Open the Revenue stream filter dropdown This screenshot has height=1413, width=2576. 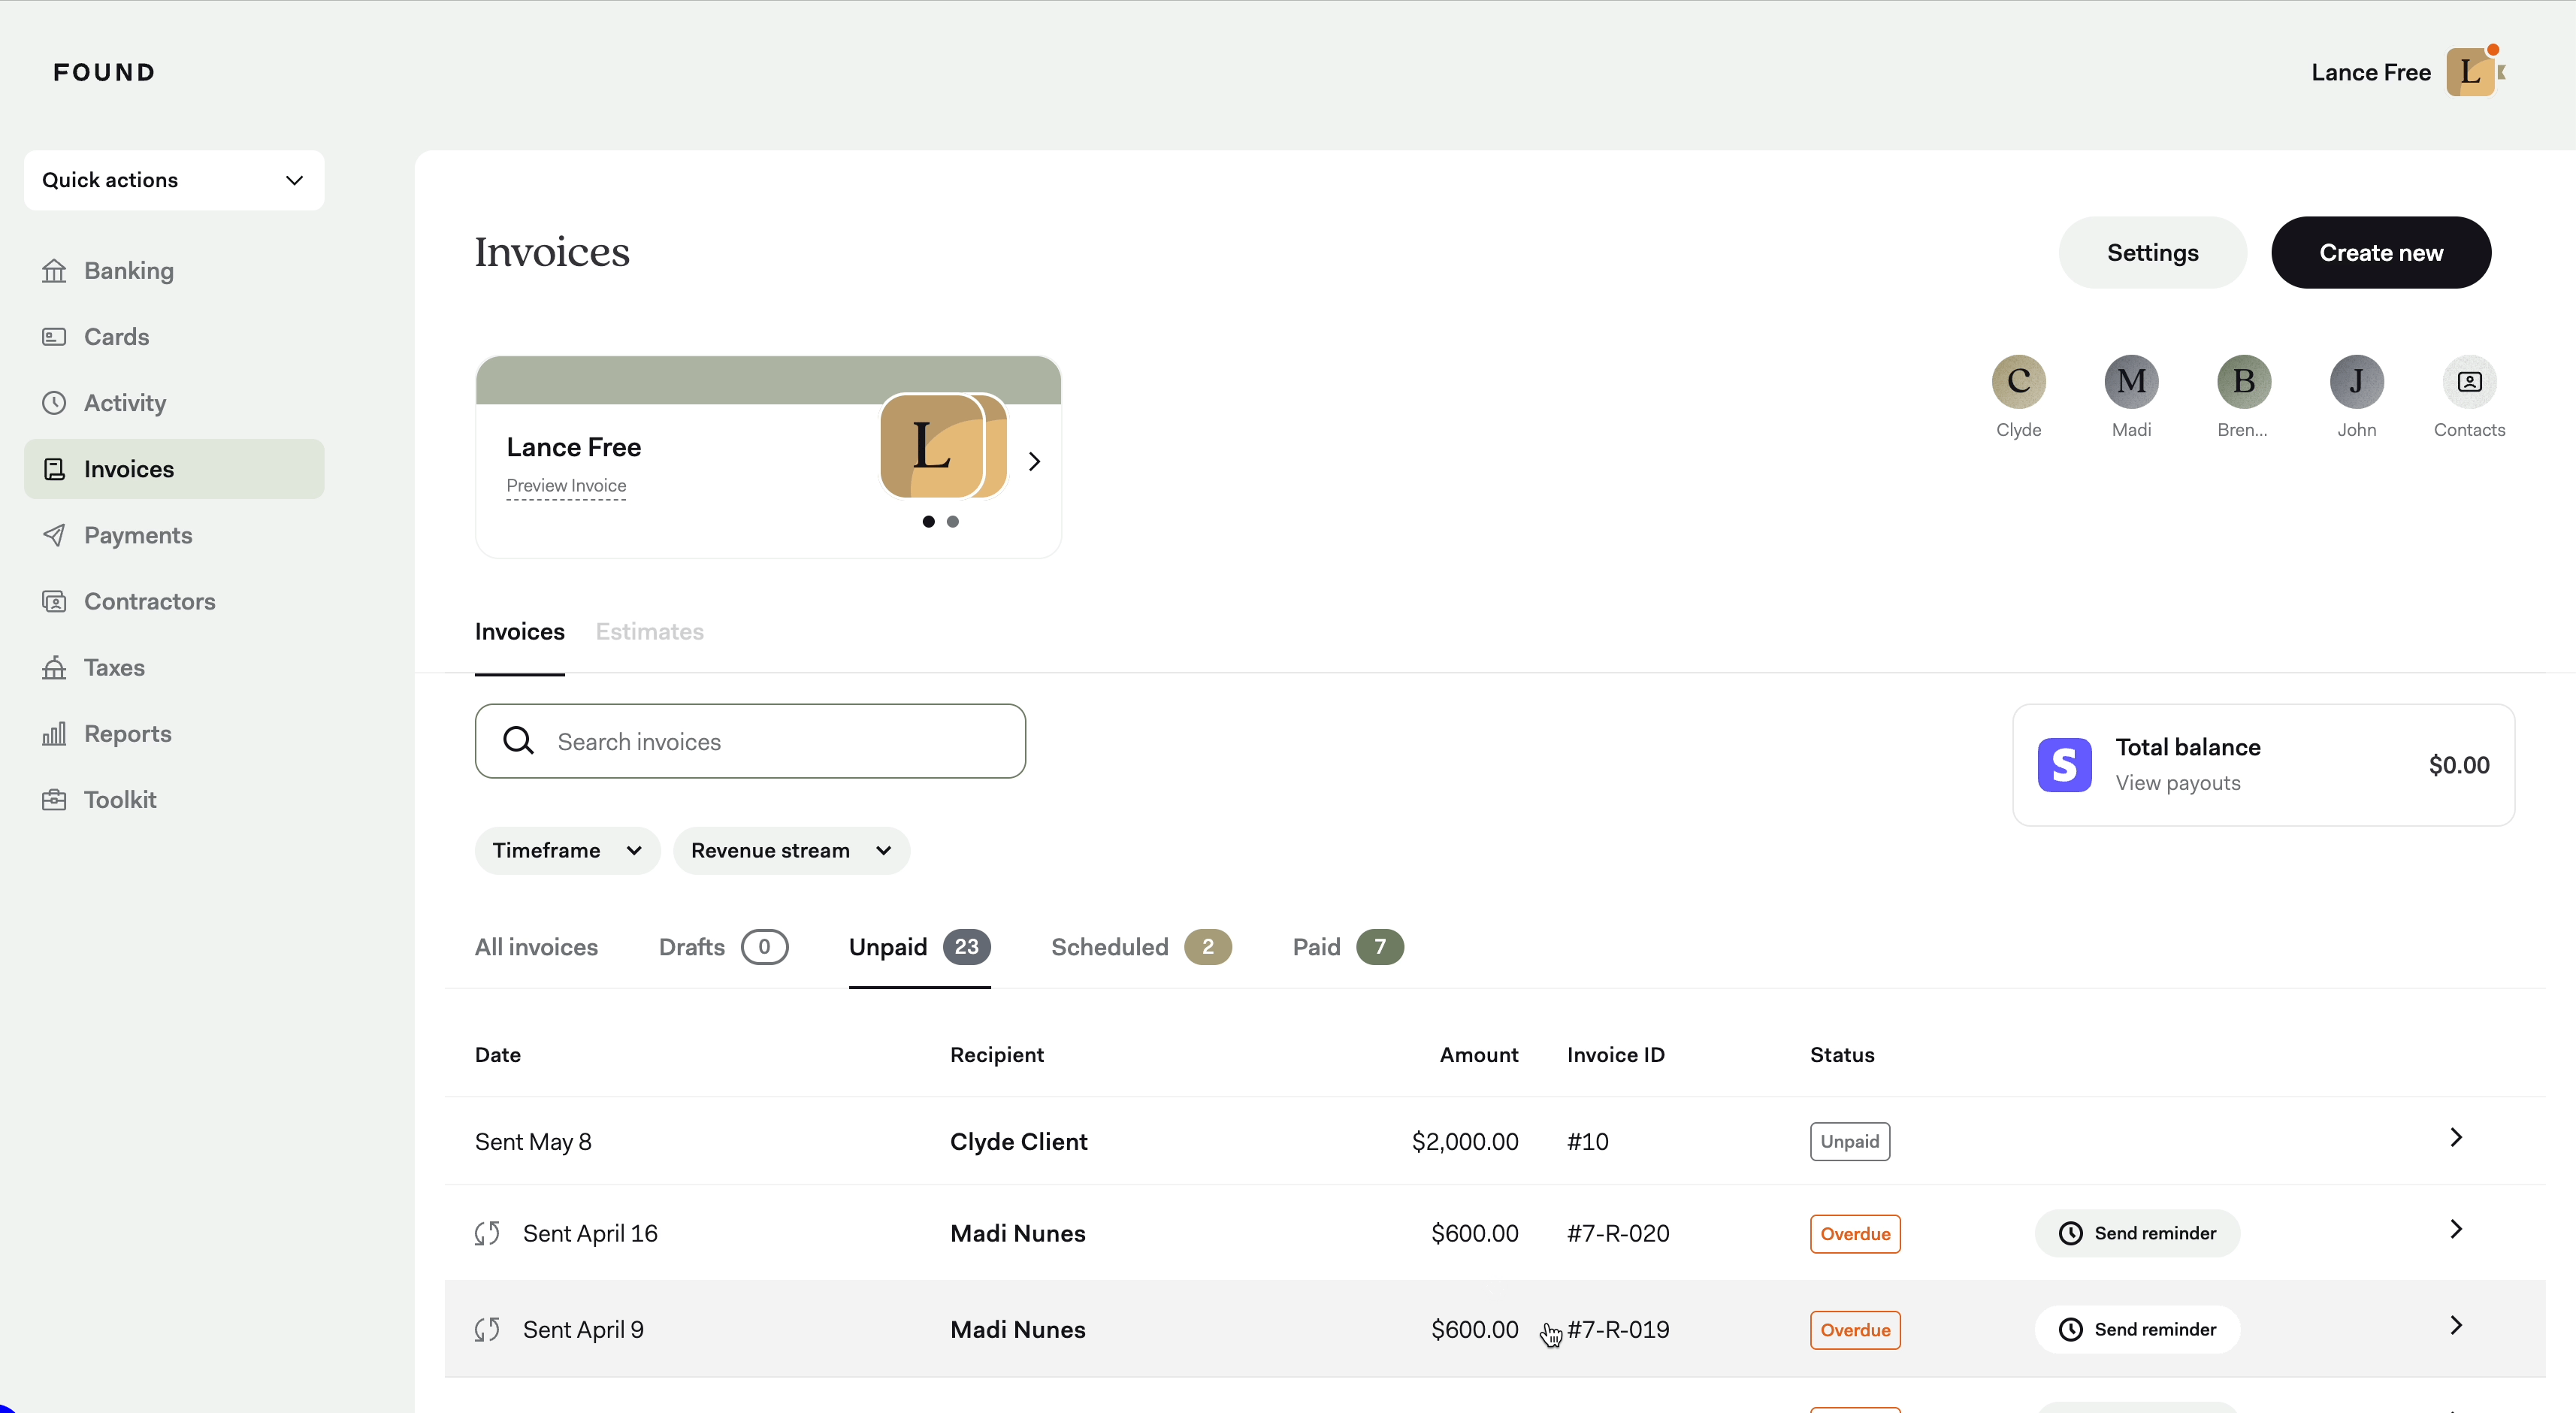pyautogui.click(x=790, y=850)
